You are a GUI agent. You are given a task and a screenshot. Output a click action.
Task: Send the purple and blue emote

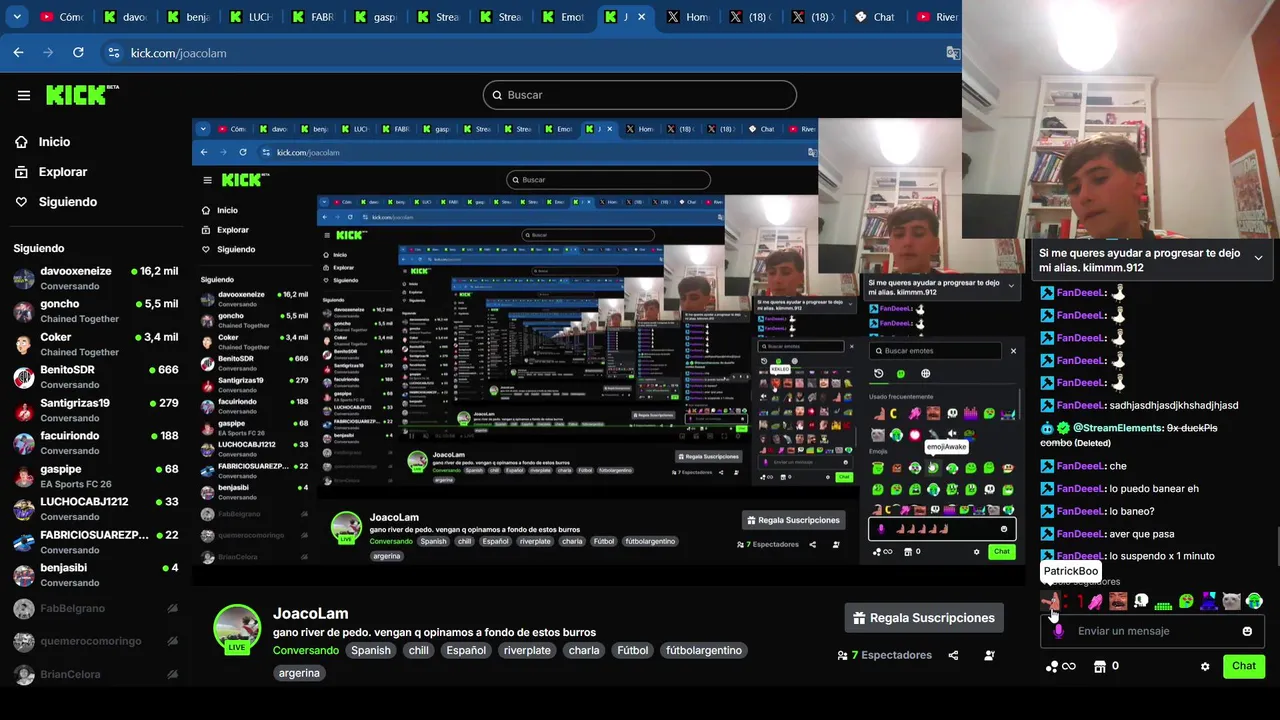click(1209, 601)
